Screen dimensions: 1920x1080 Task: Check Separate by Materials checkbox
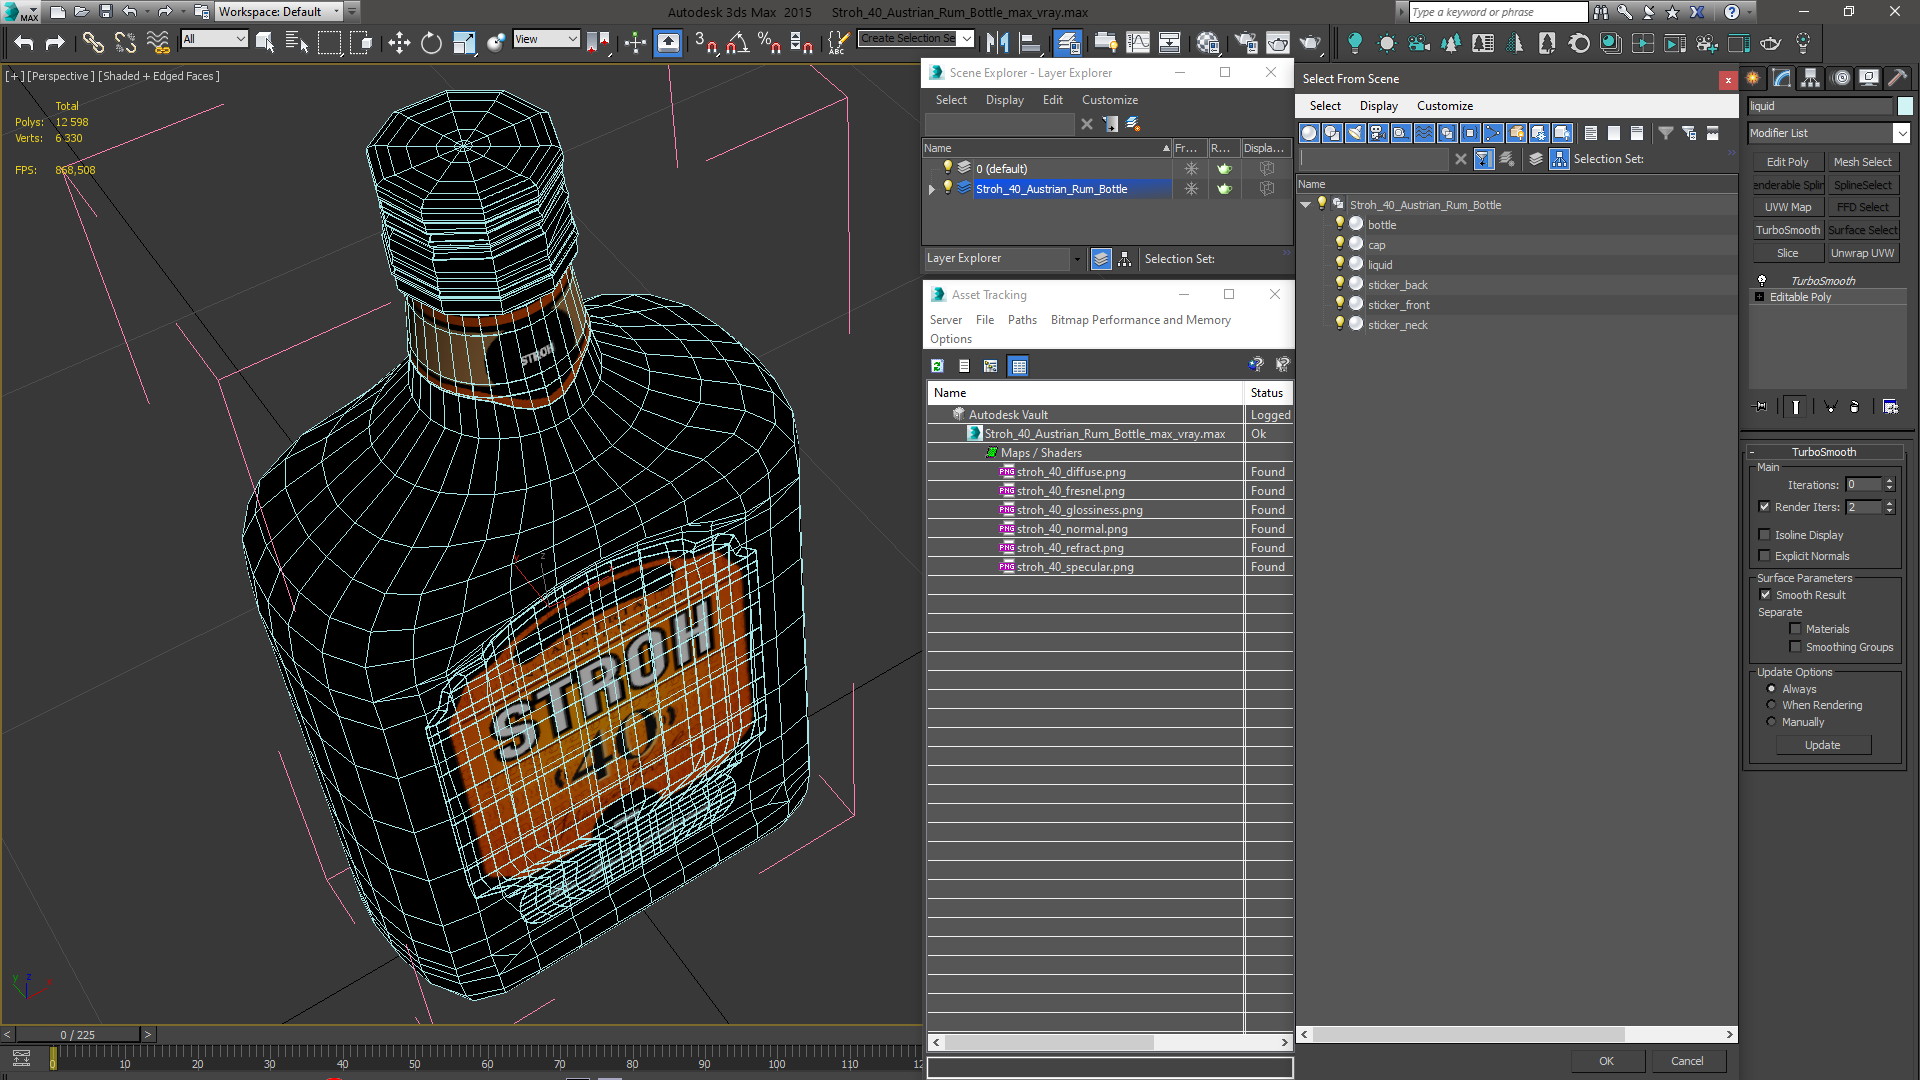(1795, 629)
